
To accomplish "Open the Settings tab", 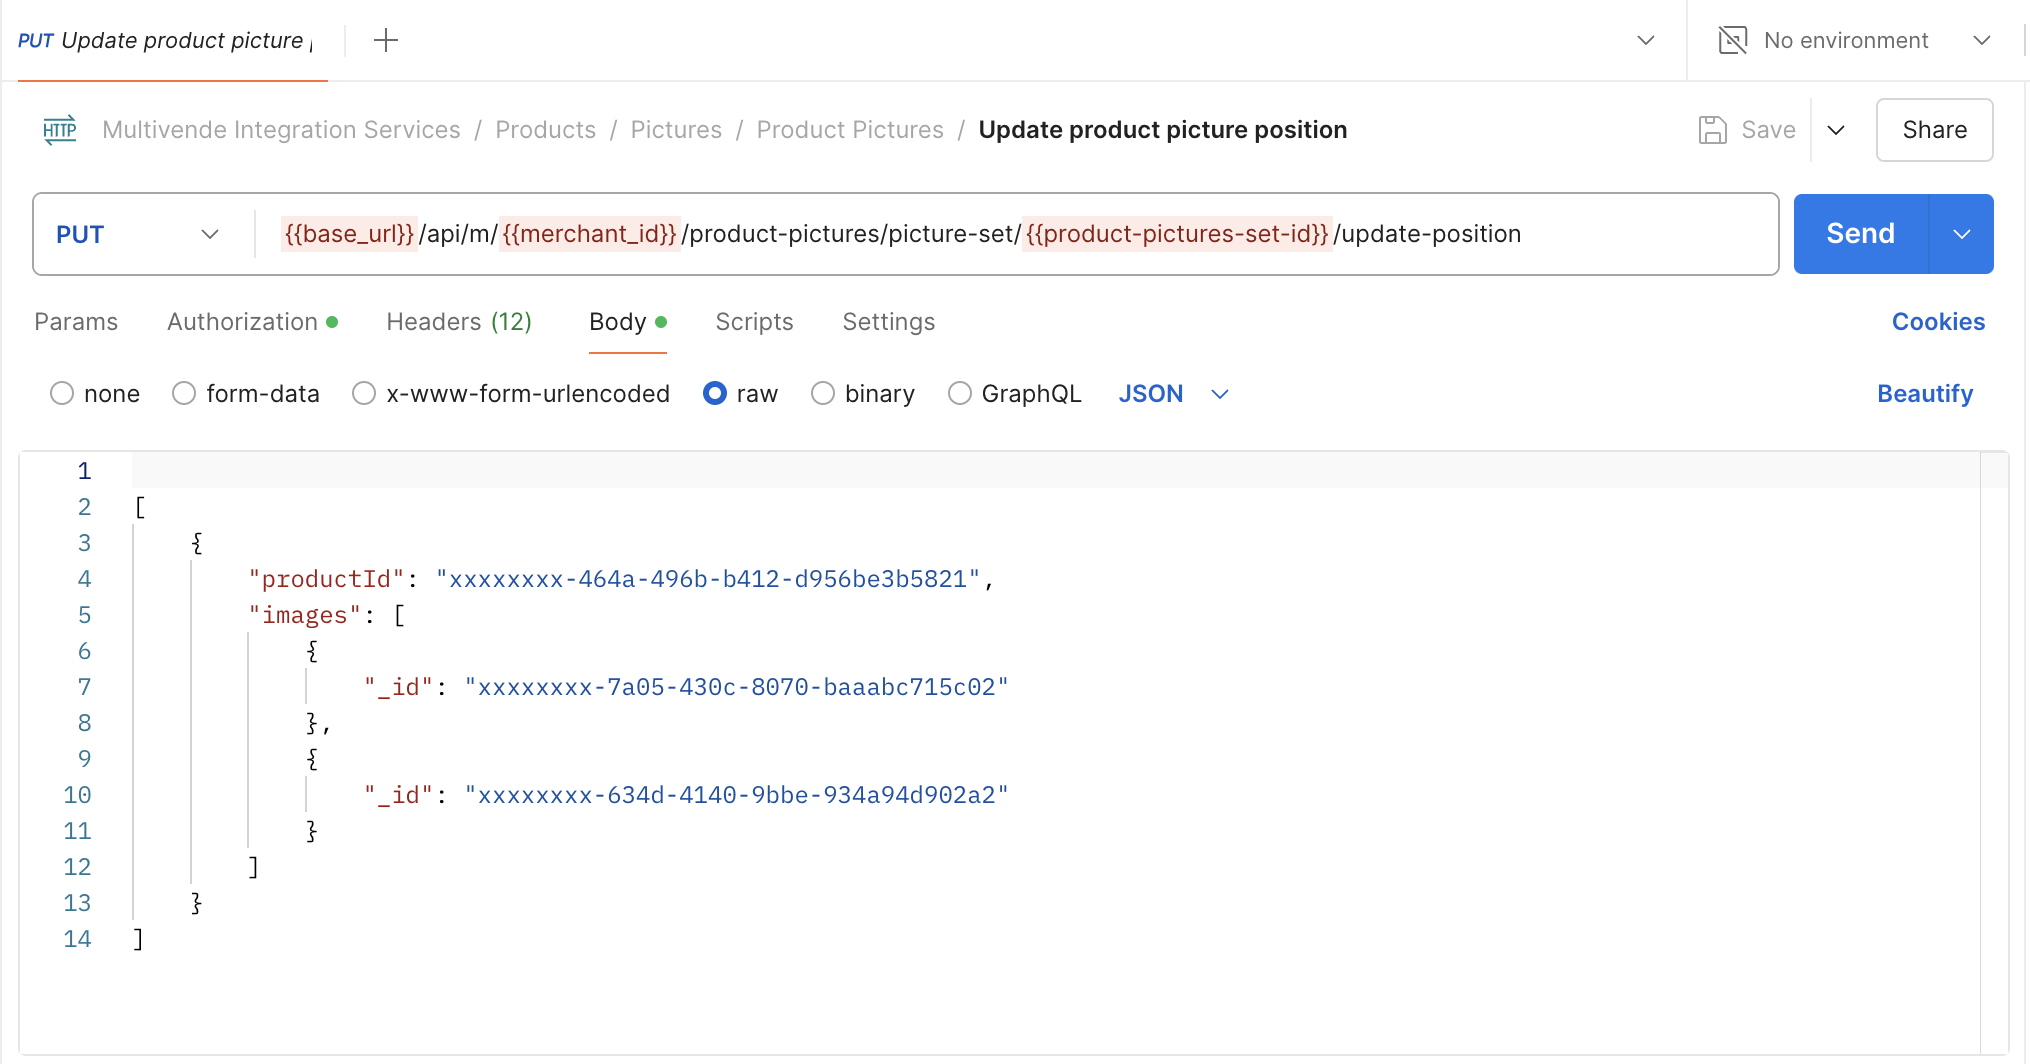I will click(888, 322).
